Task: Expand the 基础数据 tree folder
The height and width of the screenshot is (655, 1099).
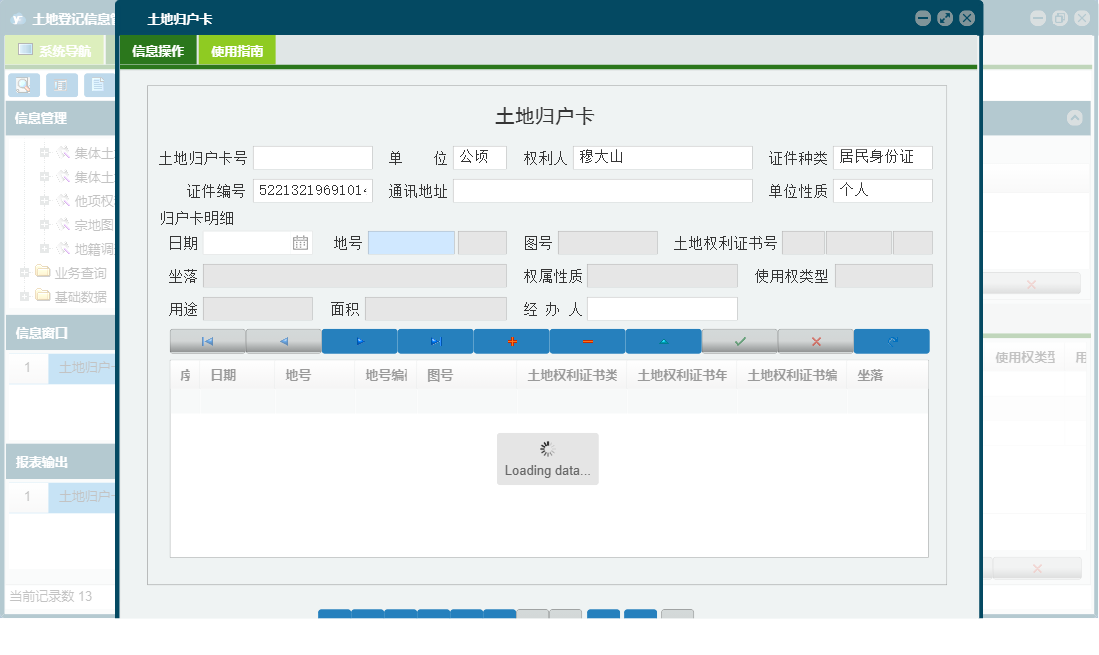Action: [25, 296]
